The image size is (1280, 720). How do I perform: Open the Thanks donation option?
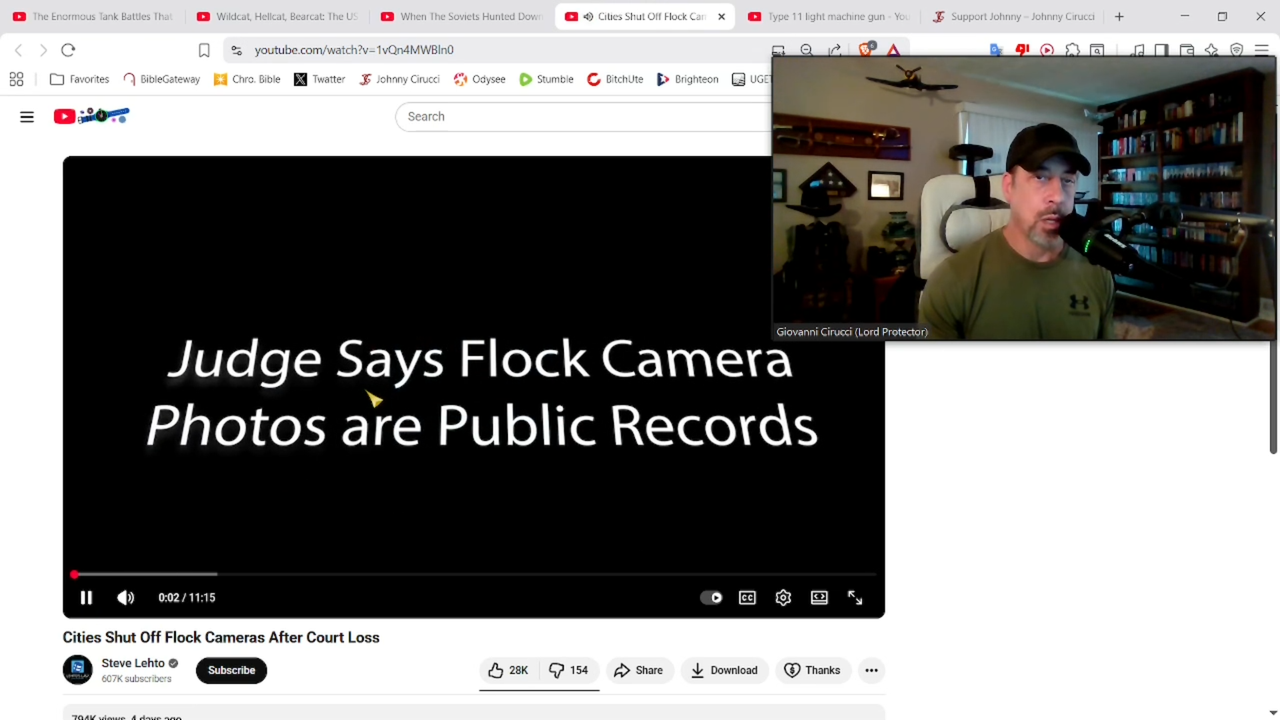(x=812, y=670)
